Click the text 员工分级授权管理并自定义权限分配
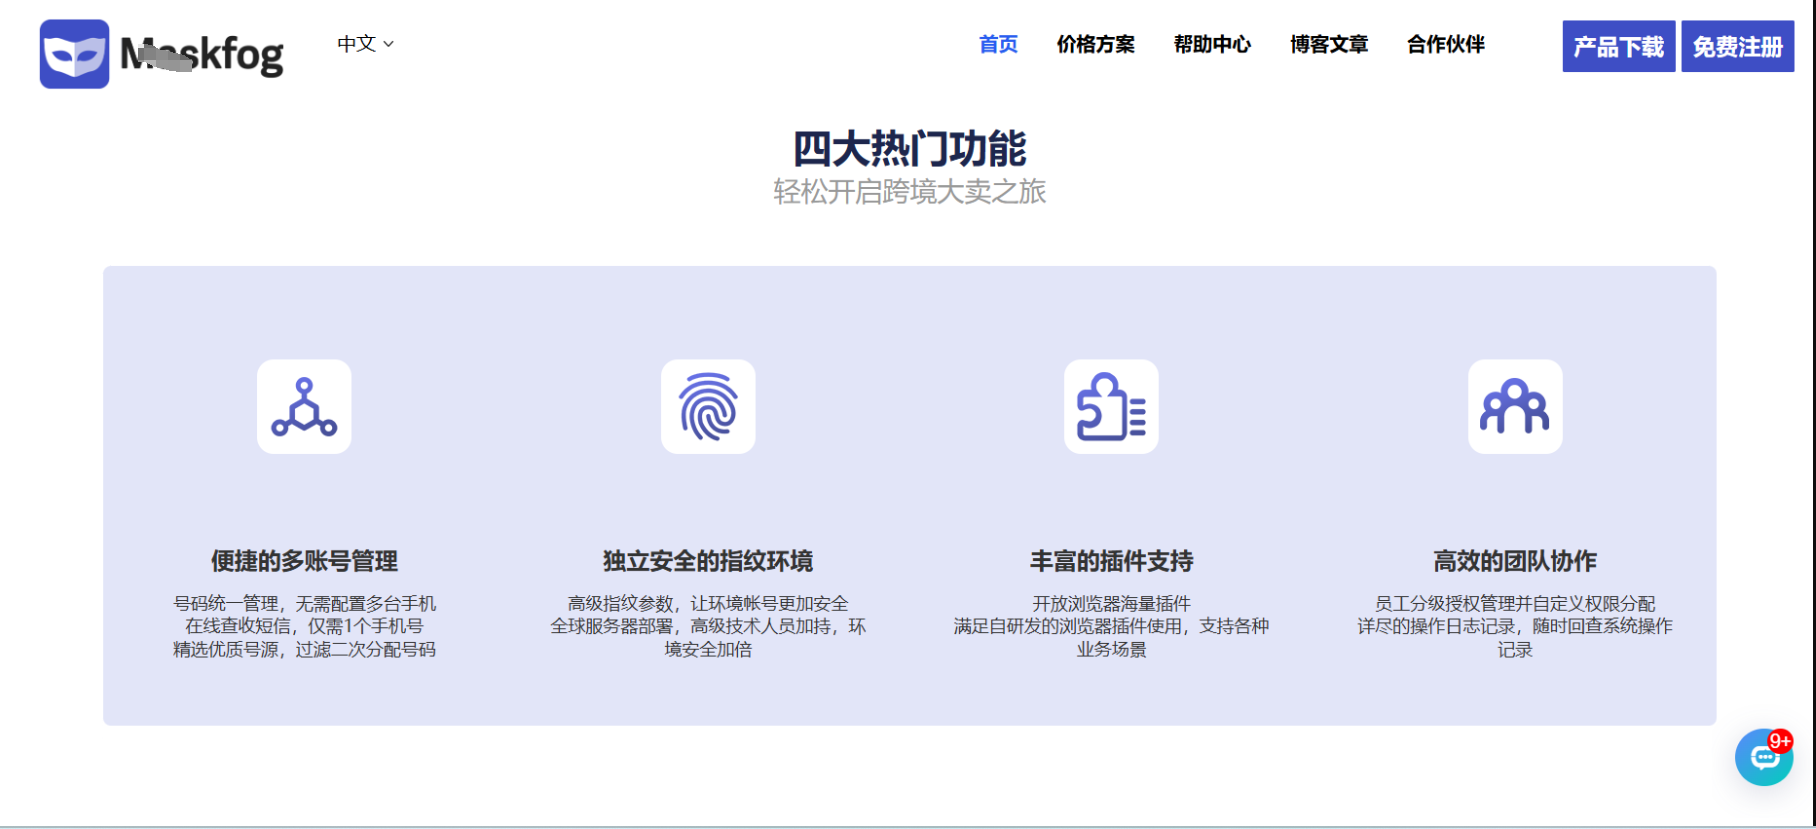Viewport: 1816px width, 829px height. tap(1515, 603)
